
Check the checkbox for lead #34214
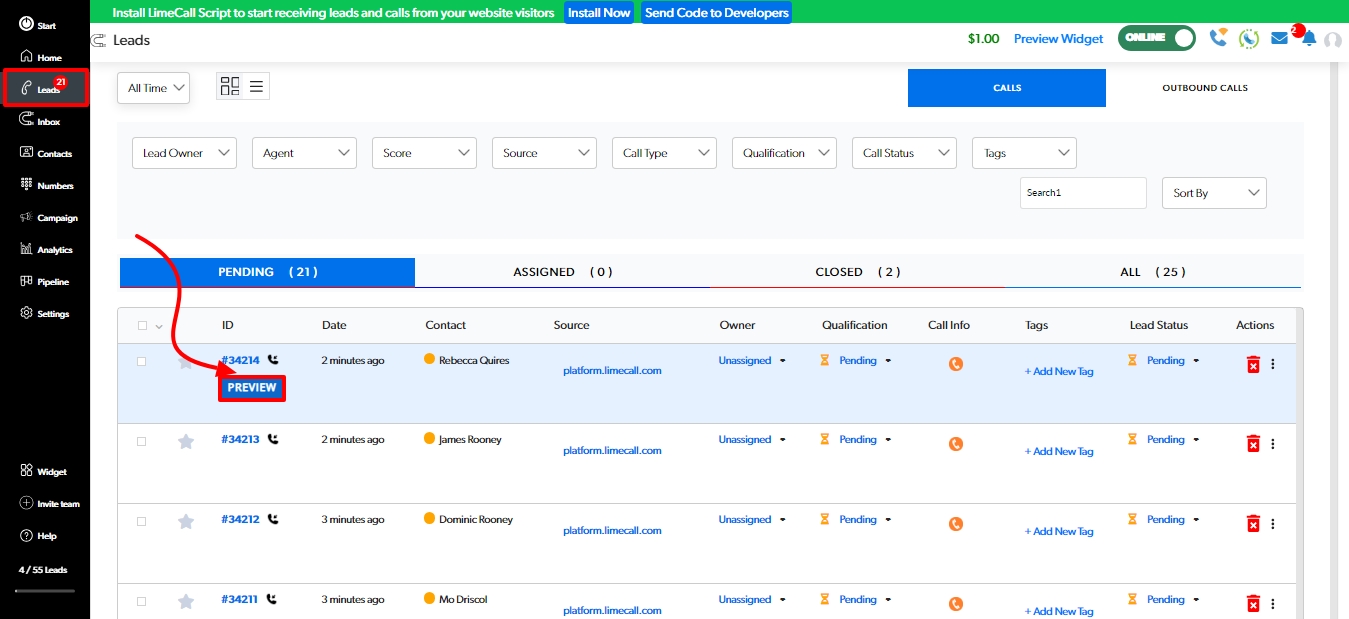[141, 361]
